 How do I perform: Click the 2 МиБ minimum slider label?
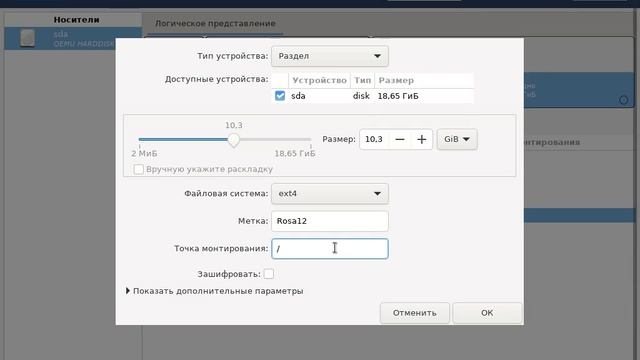[x=144, y=154]
